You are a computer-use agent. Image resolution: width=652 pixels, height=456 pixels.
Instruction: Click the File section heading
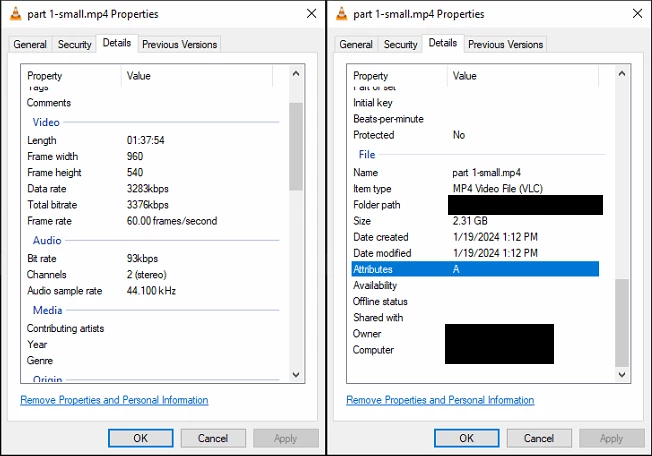(x=367, y=155)
